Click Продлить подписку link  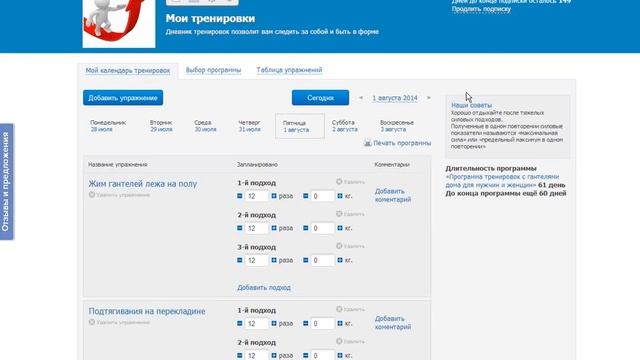tap(481, 9)
